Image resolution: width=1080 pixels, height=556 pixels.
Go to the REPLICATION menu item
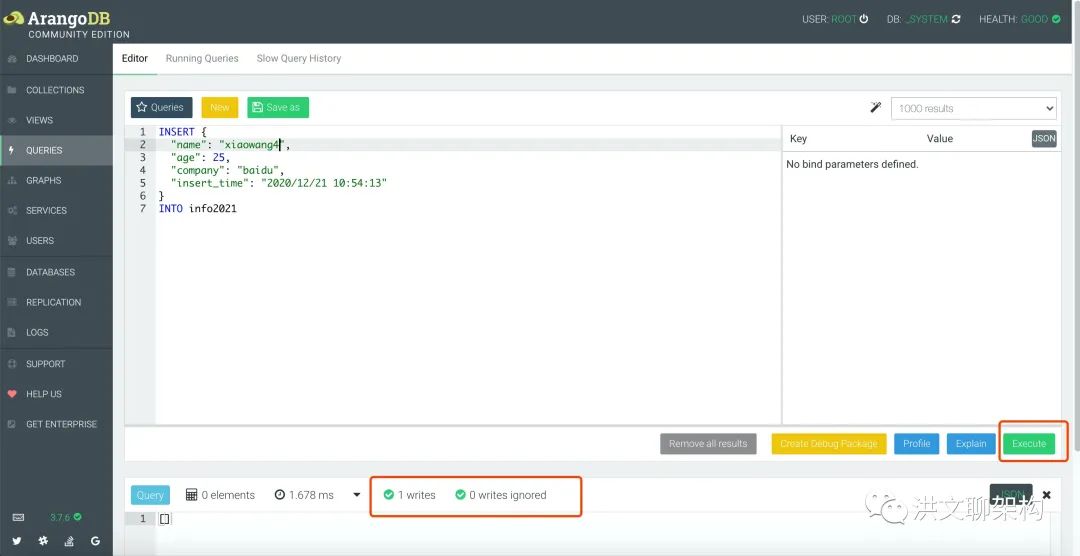tap(56, 302)
